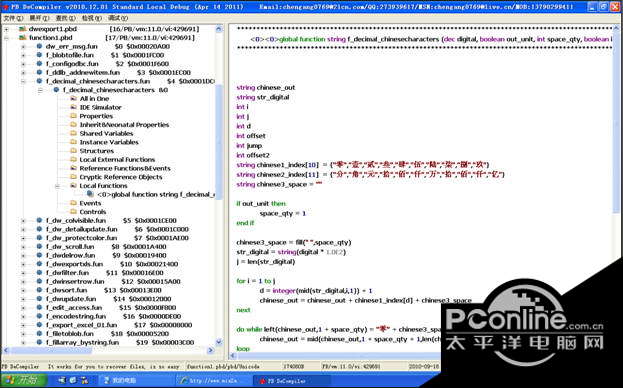Expand the f_dw_colvisible.fun node

click(x=23, y=221)
